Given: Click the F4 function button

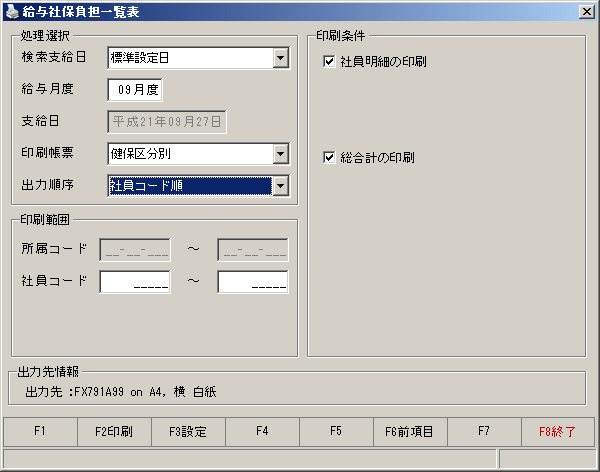Looking at the screenshot, I should pos(262,432).
